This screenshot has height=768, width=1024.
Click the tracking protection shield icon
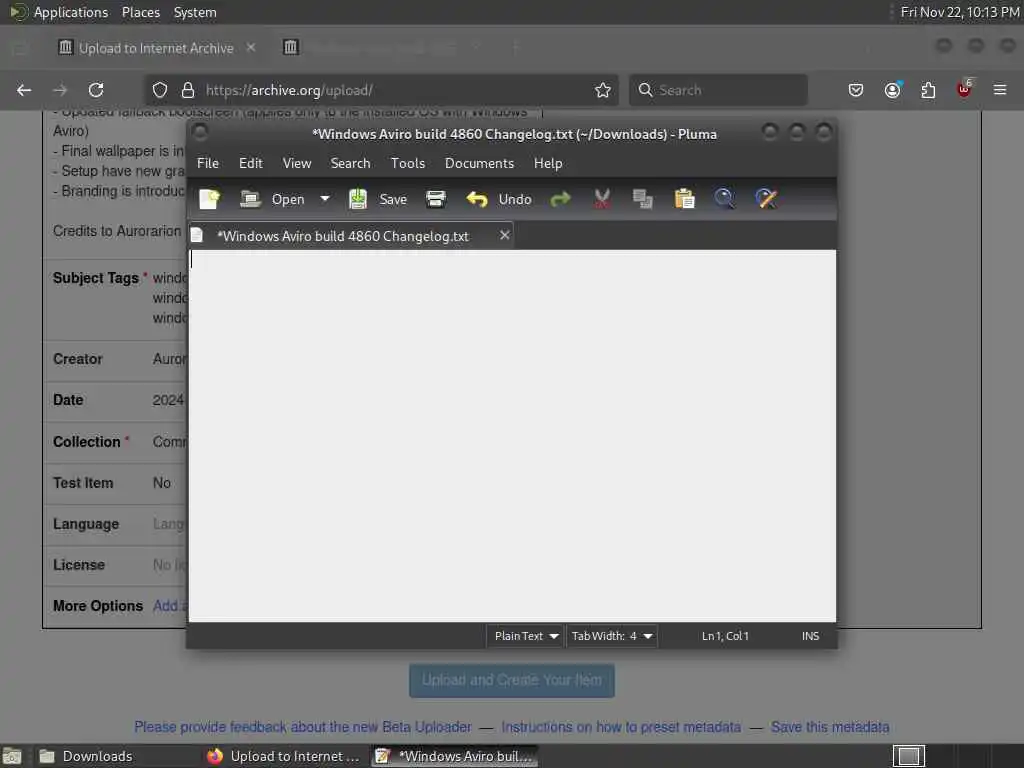pyautogui.click(x=160, y=90)
